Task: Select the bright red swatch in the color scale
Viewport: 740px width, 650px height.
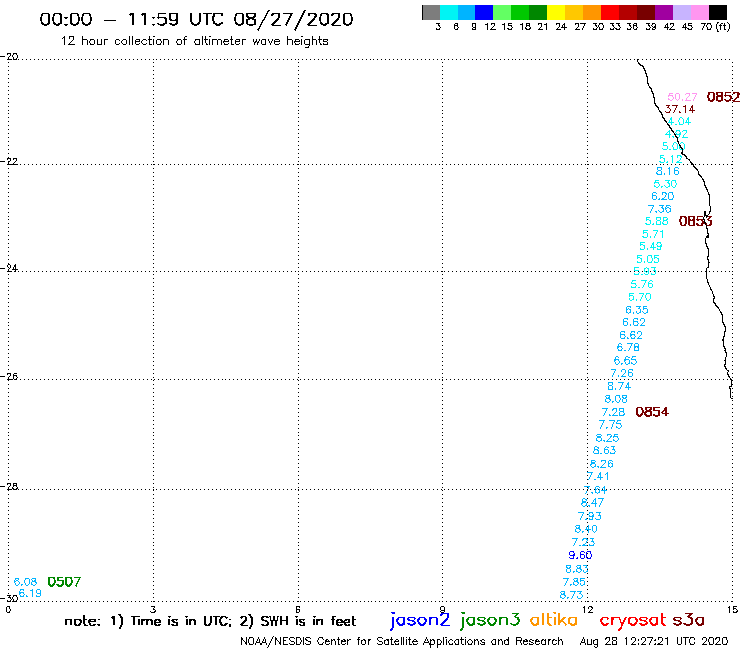Action: tap(610, 12)
